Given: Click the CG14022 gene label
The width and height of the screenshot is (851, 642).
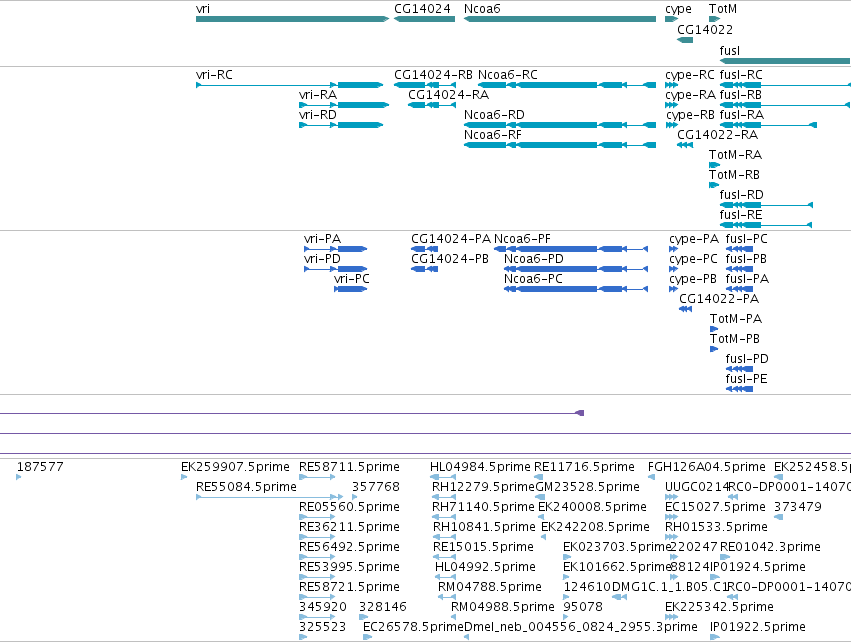Looking at the screenshot, I should point(705,29).
